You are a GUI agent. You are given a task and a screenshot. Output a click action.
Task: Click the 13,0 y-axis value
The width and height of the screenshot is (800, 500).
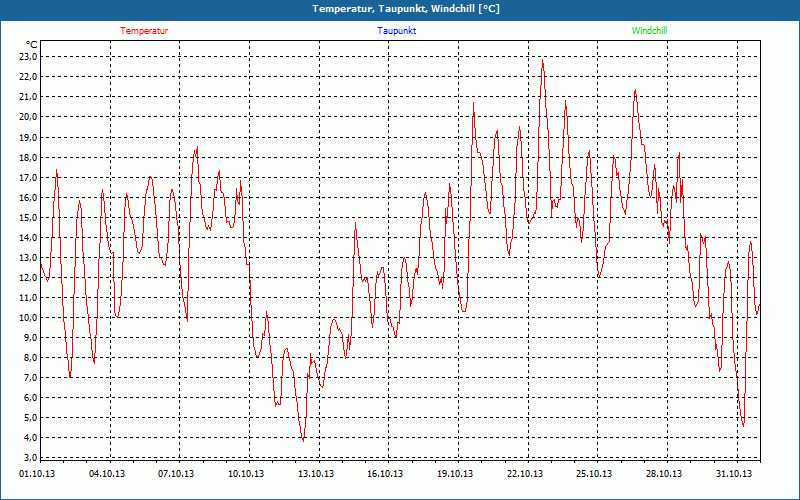[x=29, y=258]
